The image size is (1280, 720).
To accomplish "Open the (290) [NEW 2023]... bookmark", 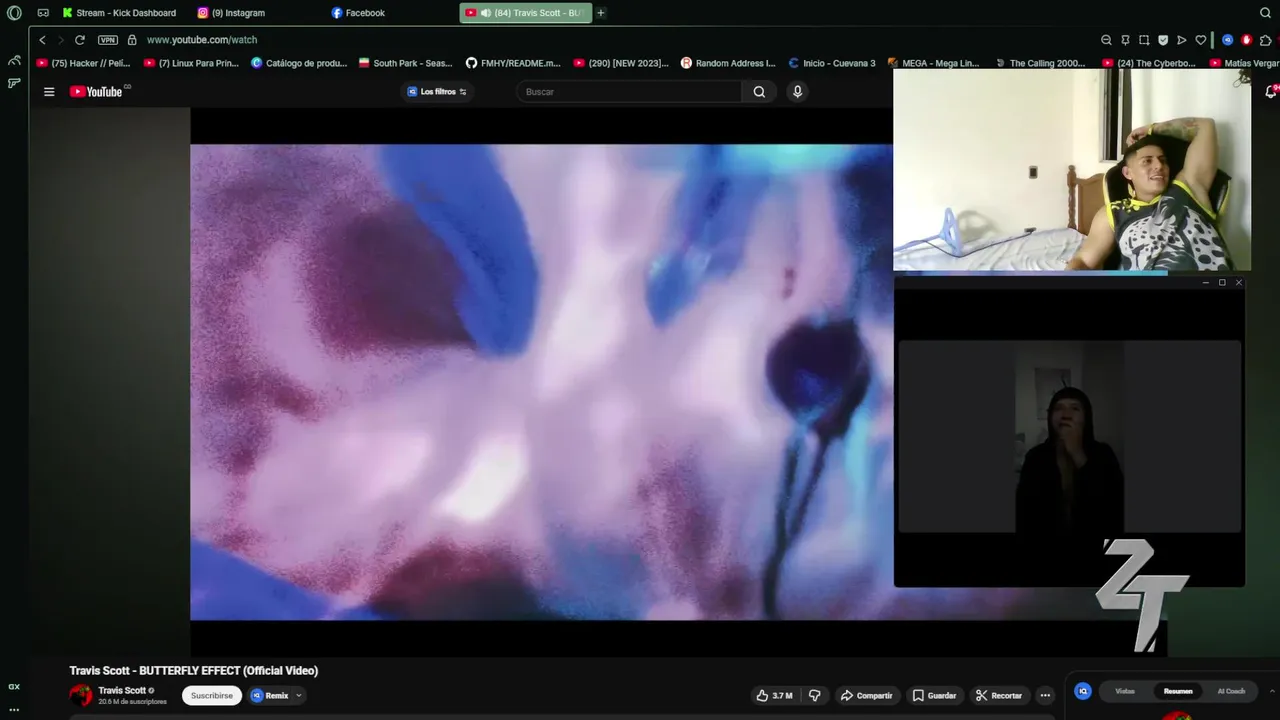I will 622,63.
